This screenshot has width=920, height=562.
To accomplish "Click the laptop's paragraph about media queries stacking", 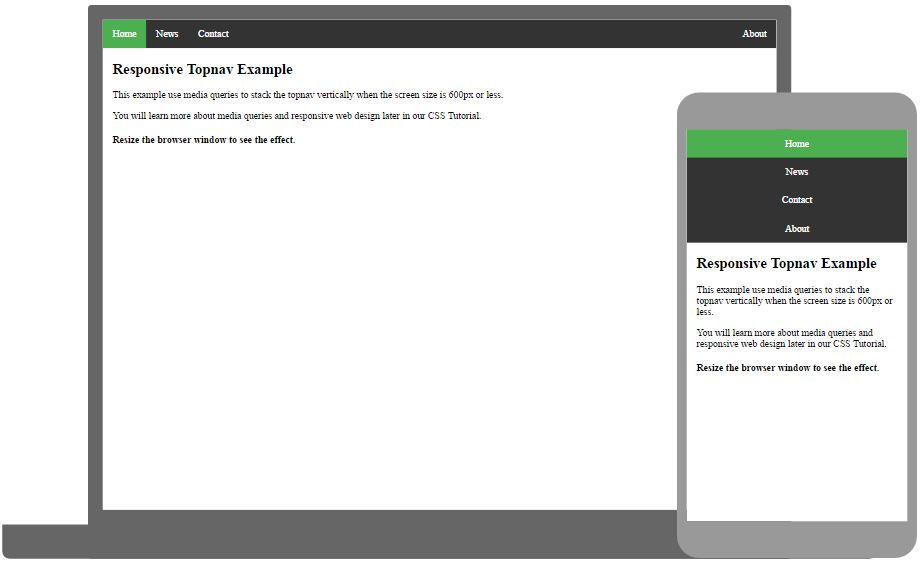I will coord(307,96).
